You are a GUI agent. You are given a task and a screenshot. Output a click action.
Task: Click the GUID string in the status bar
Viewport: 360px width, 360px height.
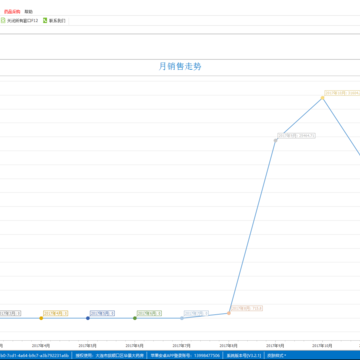click(x=34, y=356)
